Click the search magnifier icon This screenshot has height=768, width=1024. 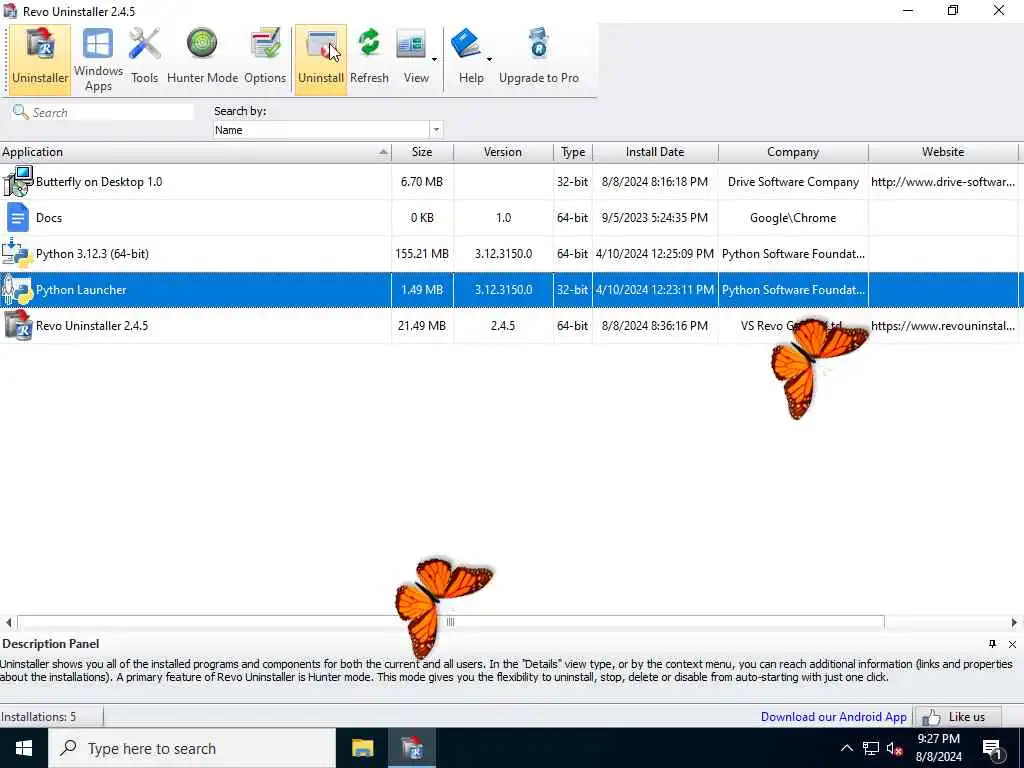tap(20, 112)
